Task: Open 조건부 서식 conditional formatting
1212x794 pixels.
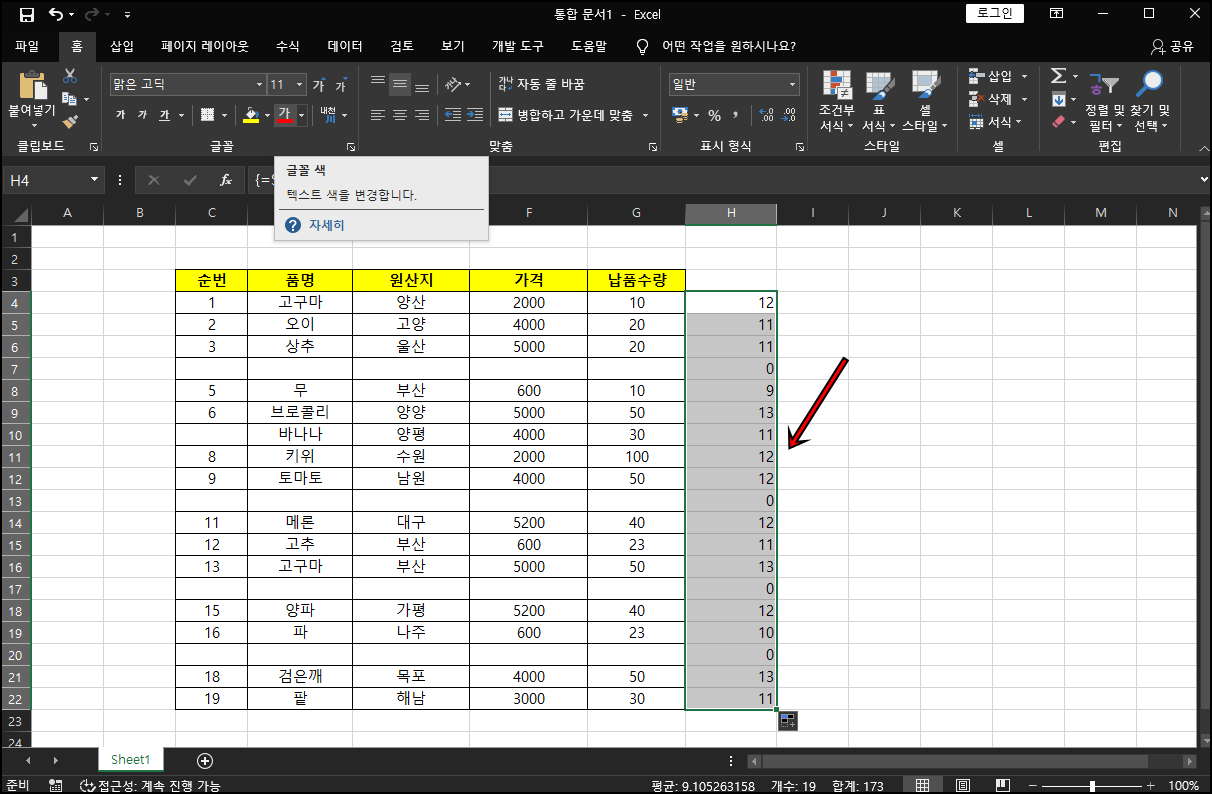Action: tap(836, 101)
